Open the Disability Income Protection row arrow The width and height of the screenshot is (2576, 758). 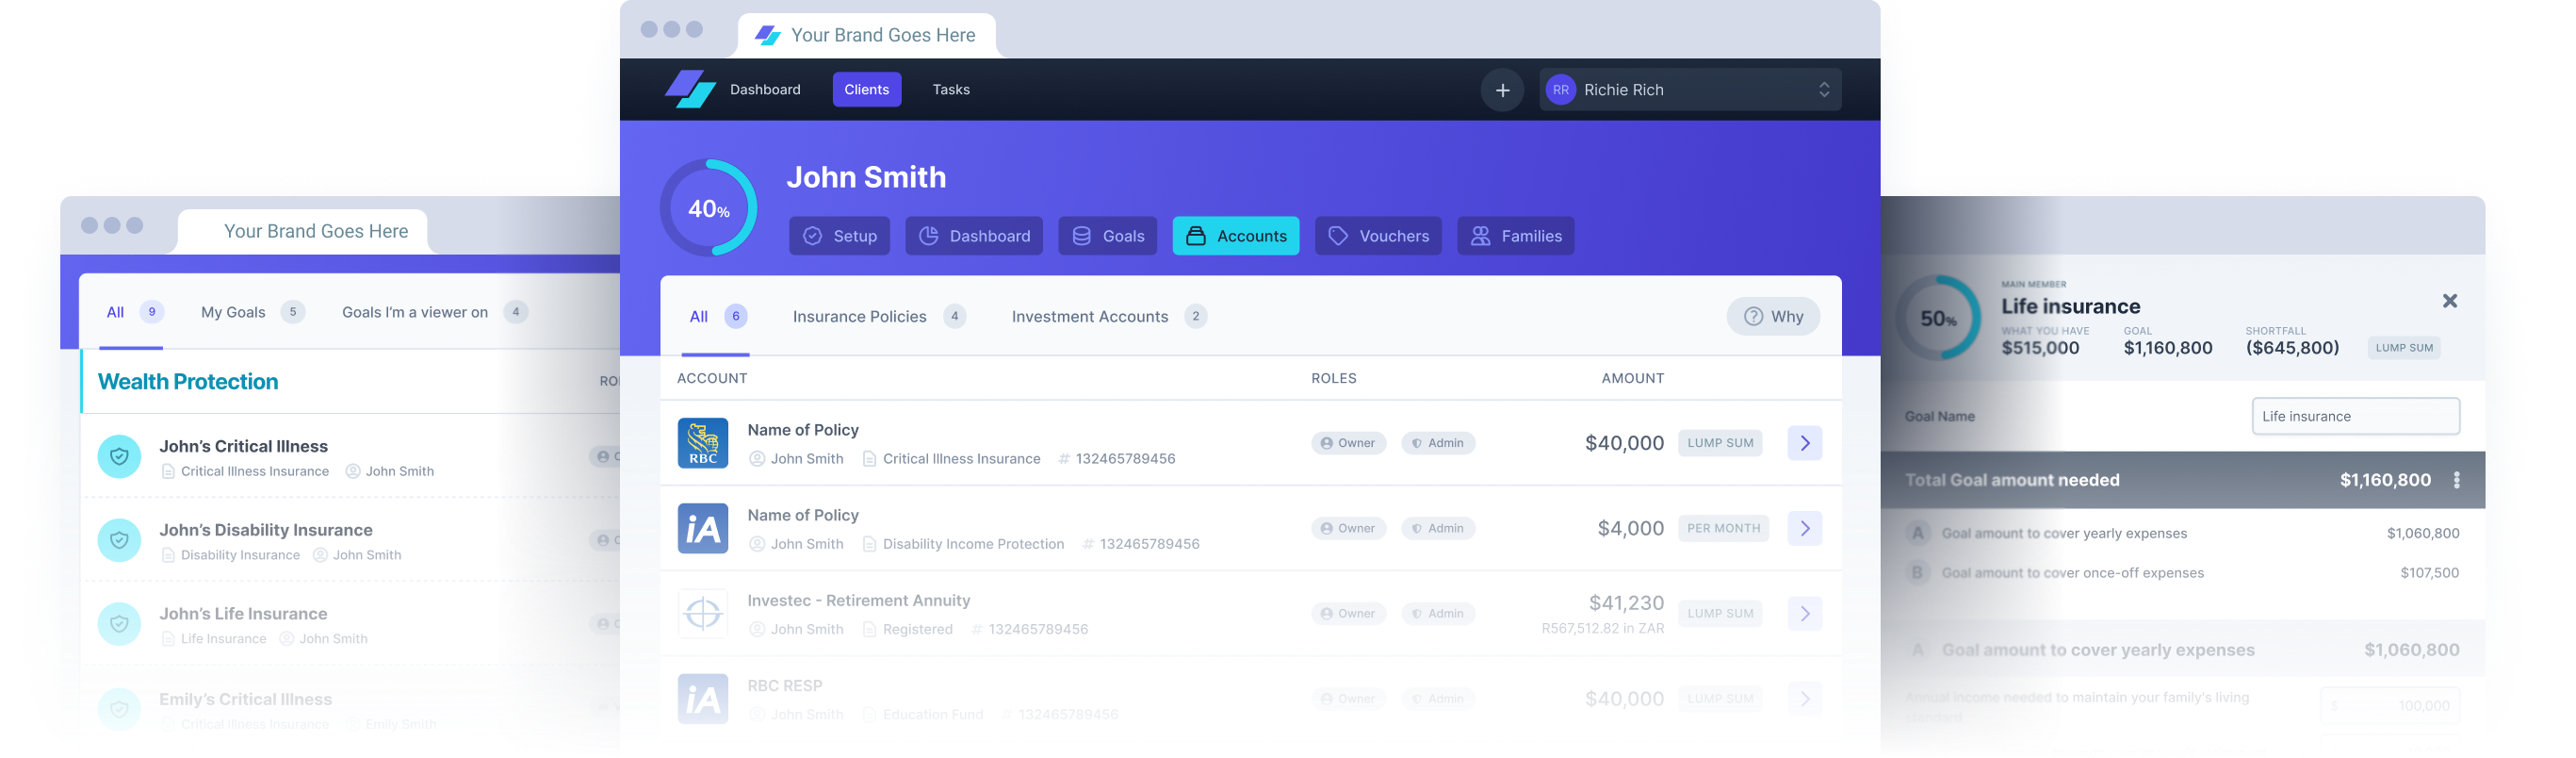1804,528
